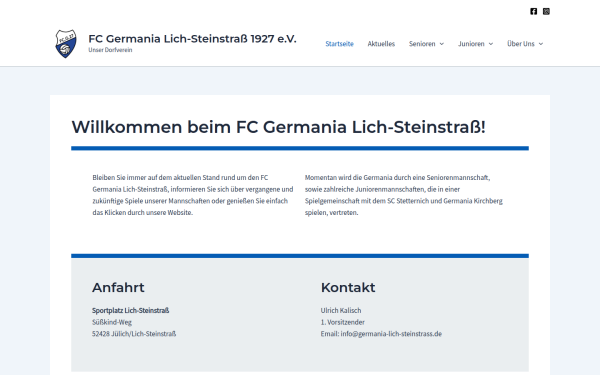The image size is (600, 375).
Task: Click the site title FC Germania Lich-Steinstraß 1927 e.V.
Action: (192, 39)
